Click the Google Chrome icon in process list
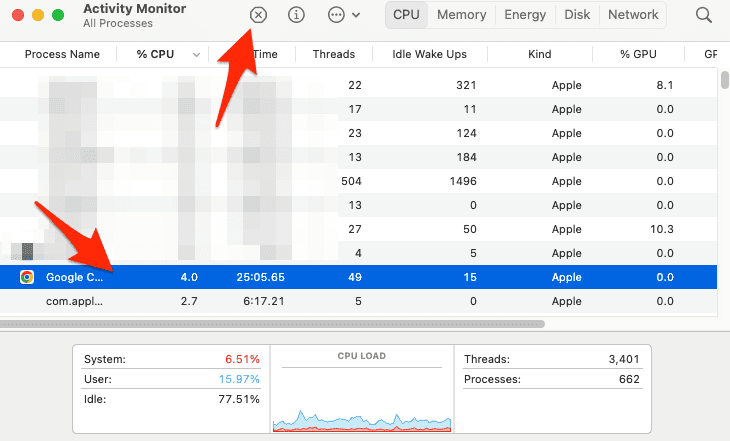Screen dimensions: 730x441 [27, 277]
